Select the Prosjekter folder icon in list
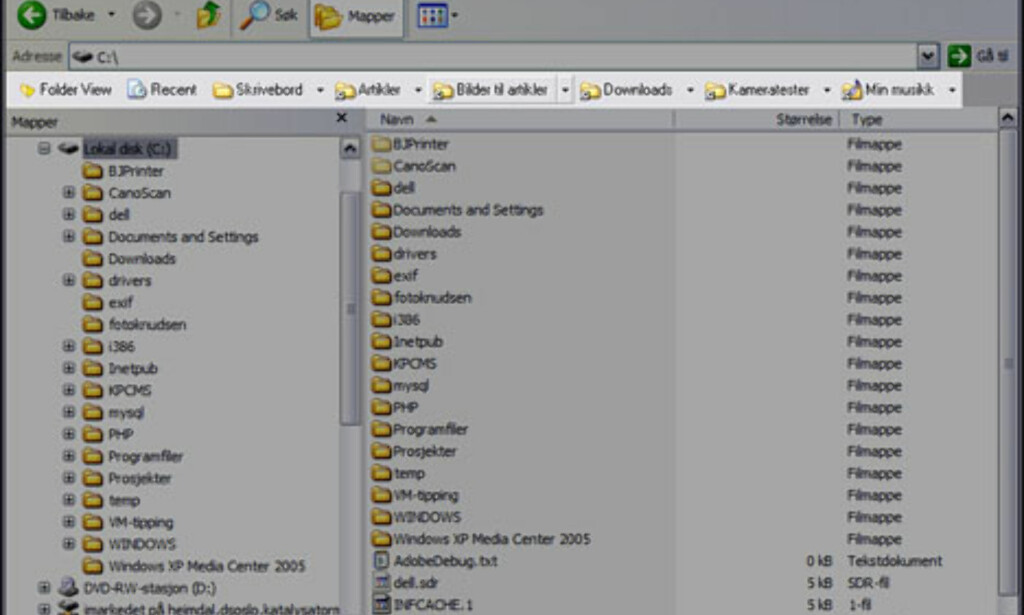This screenshot has height=615, width=1024. tap(381, 451)
